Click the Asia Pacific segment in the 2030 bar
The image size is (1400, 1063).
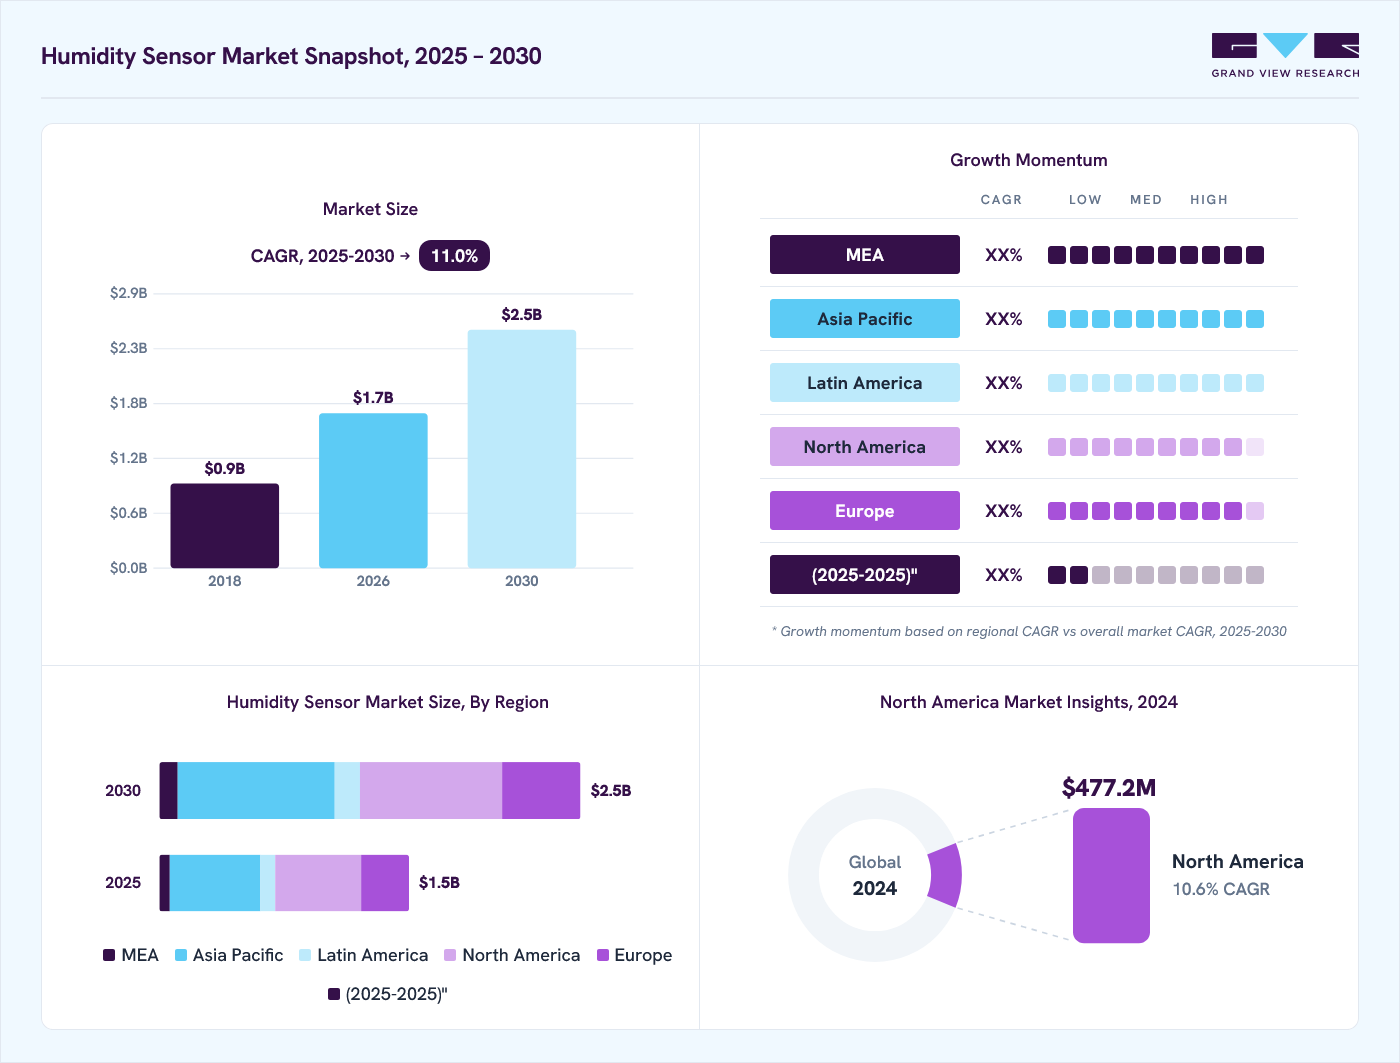tap(256, 791)
